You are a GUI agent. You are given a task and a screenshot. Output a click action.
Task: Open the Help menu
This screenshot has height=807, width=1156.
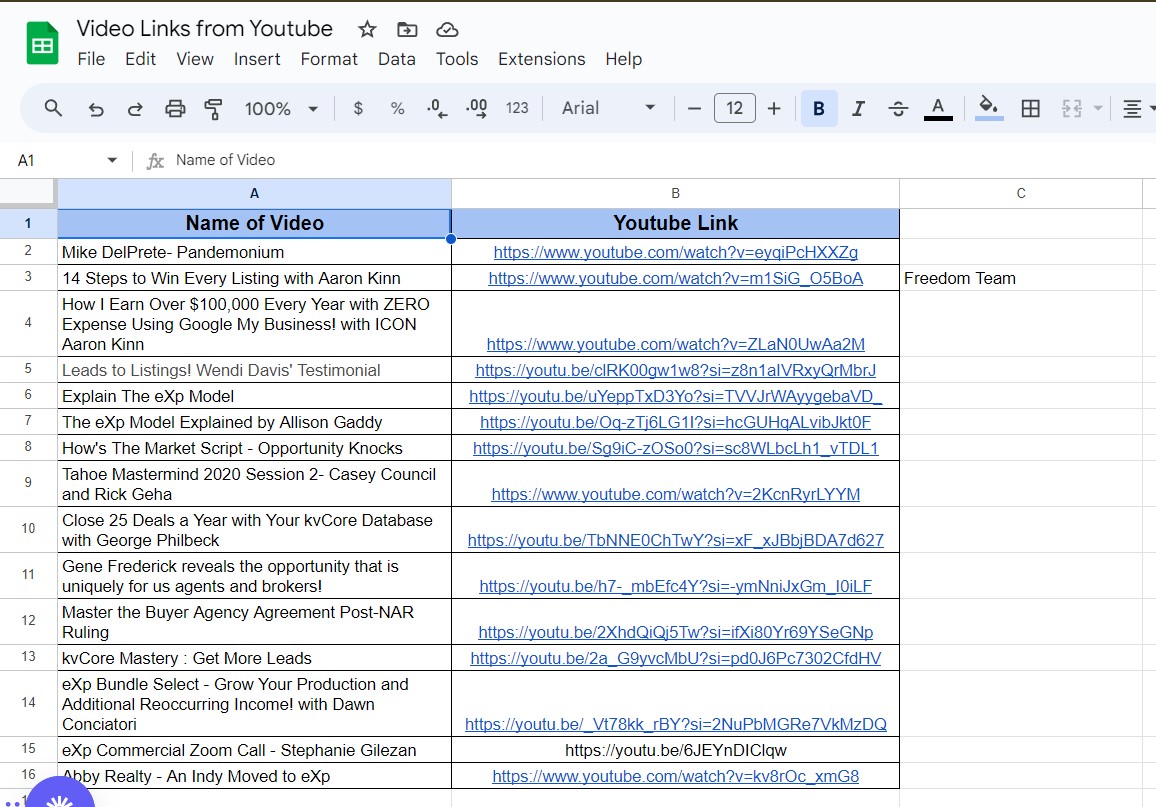[x=624, y=59]
